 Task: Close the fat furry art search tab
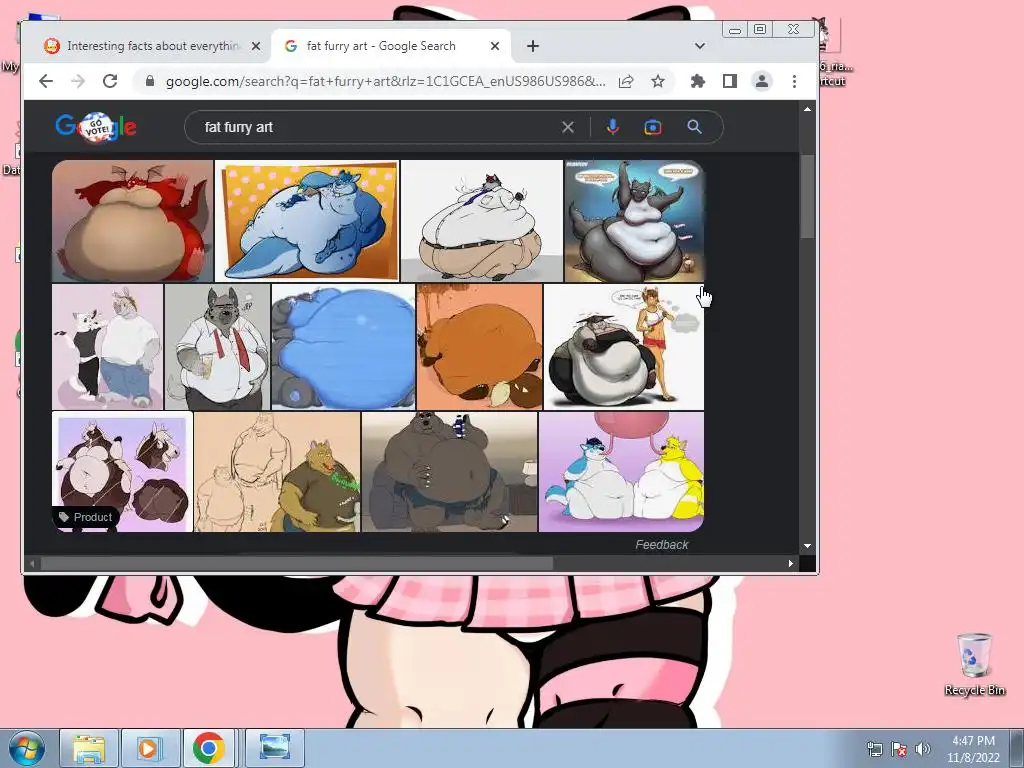point(494,46)
